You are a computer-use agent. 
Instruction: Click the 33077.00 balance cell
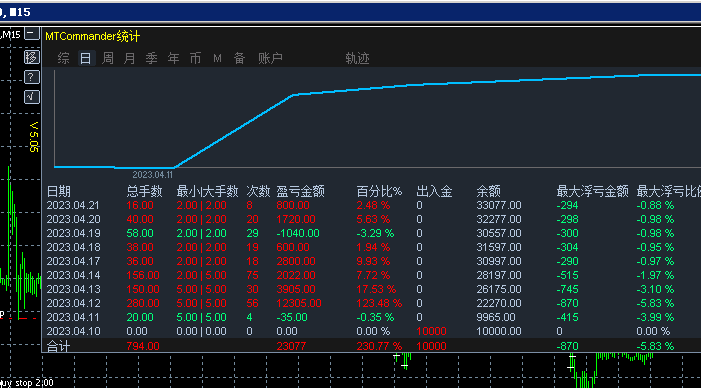coord(499,205)
